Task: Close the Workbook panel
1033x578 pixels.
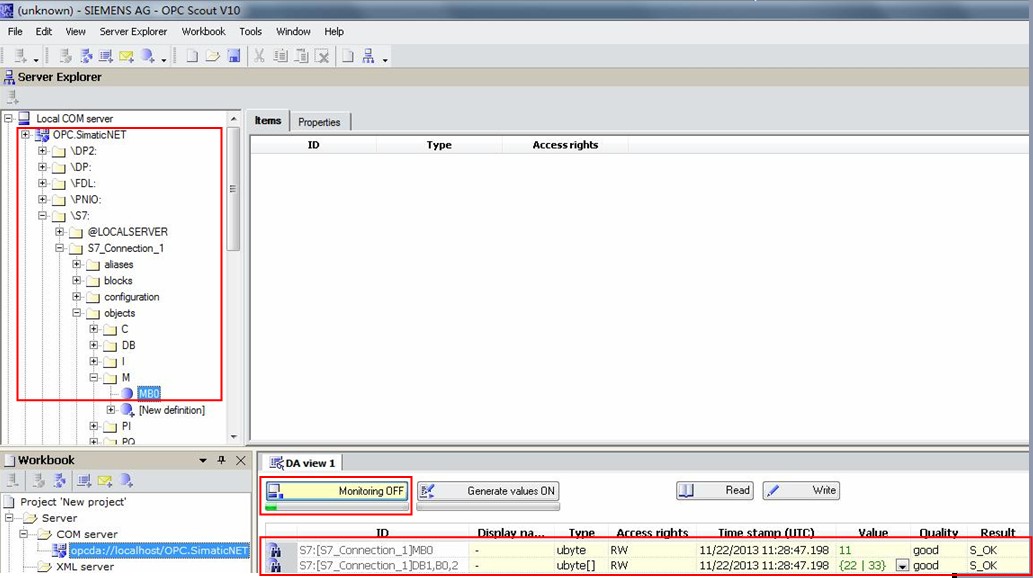Action: point(240,460)
